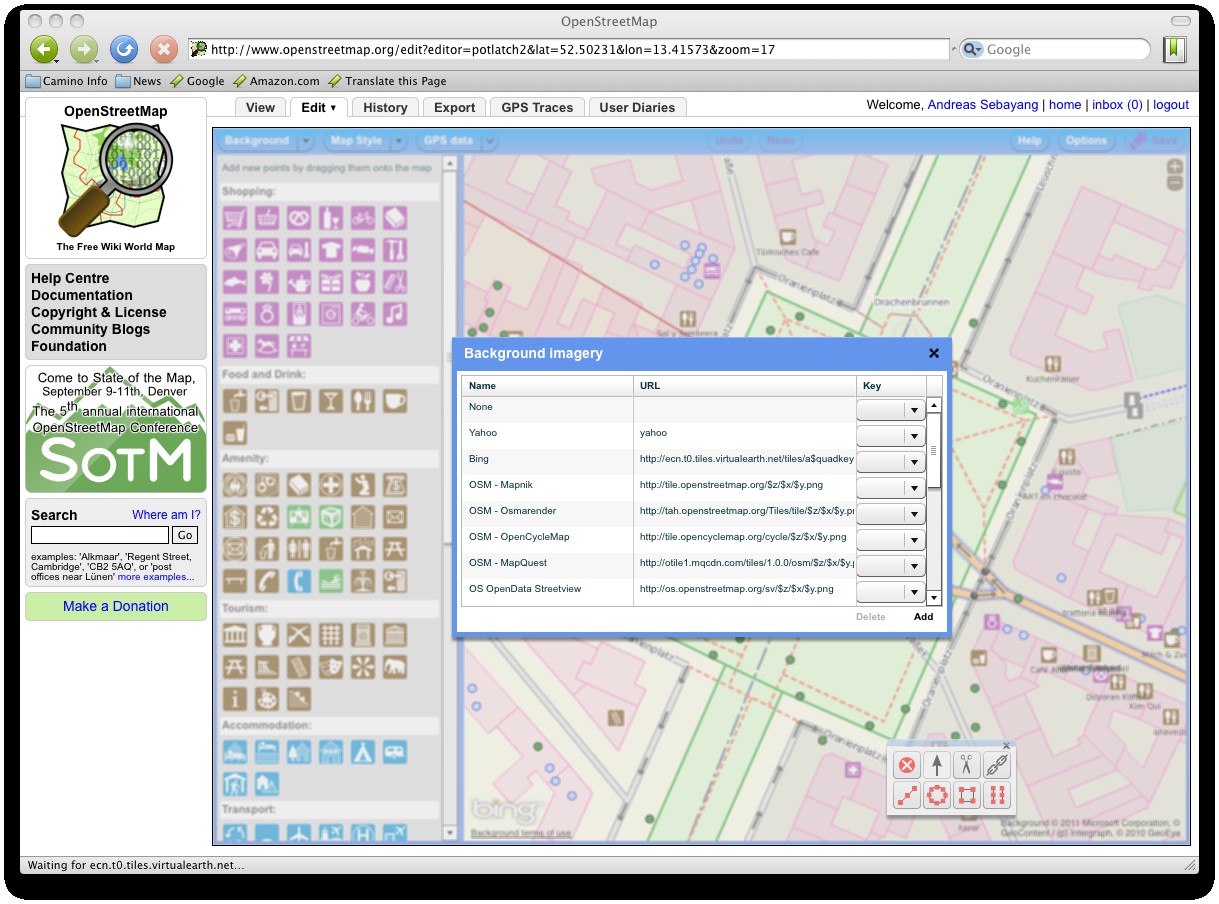Click the reverse direction arrow tool
The image size is (1219, 904).
937,766
